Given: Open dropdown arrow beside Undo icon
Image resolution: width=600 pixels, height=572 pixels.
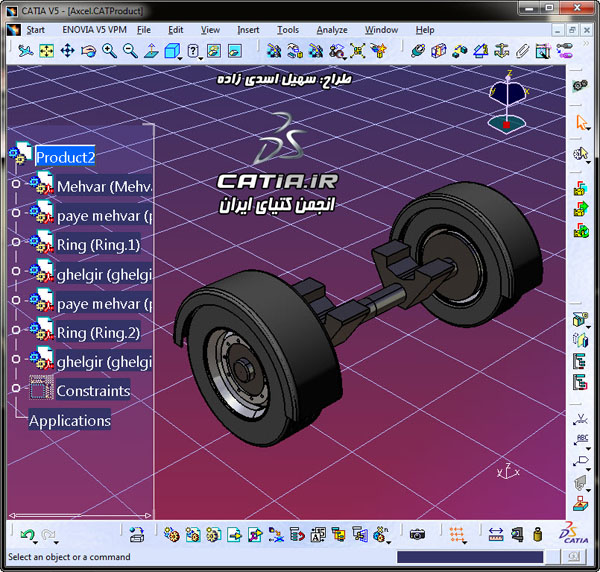Looking at the screenshot, I should [35, 543].
